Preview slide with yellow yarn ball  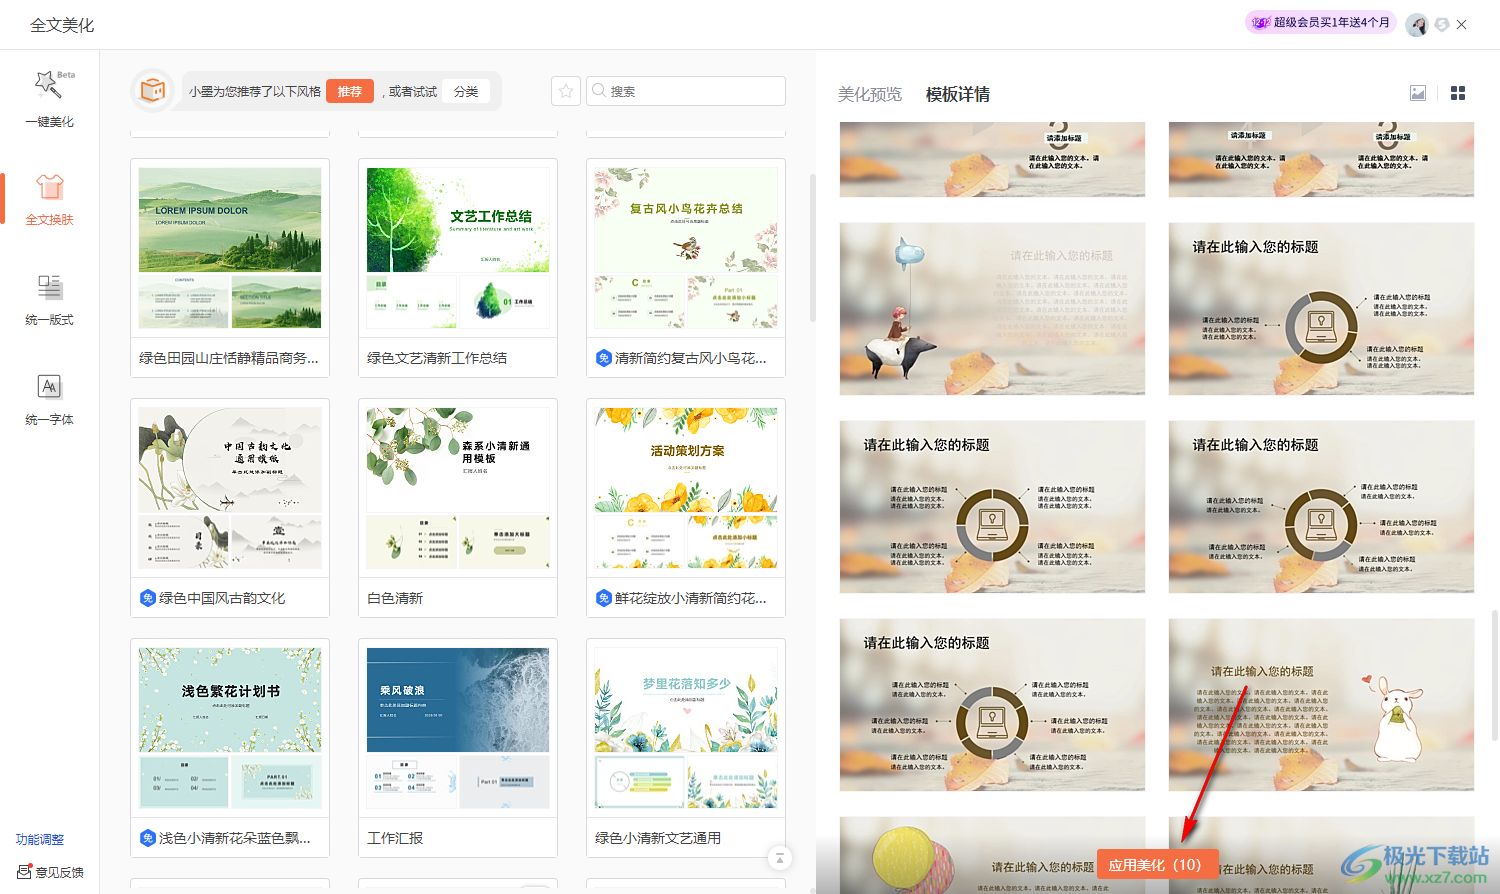992,855
